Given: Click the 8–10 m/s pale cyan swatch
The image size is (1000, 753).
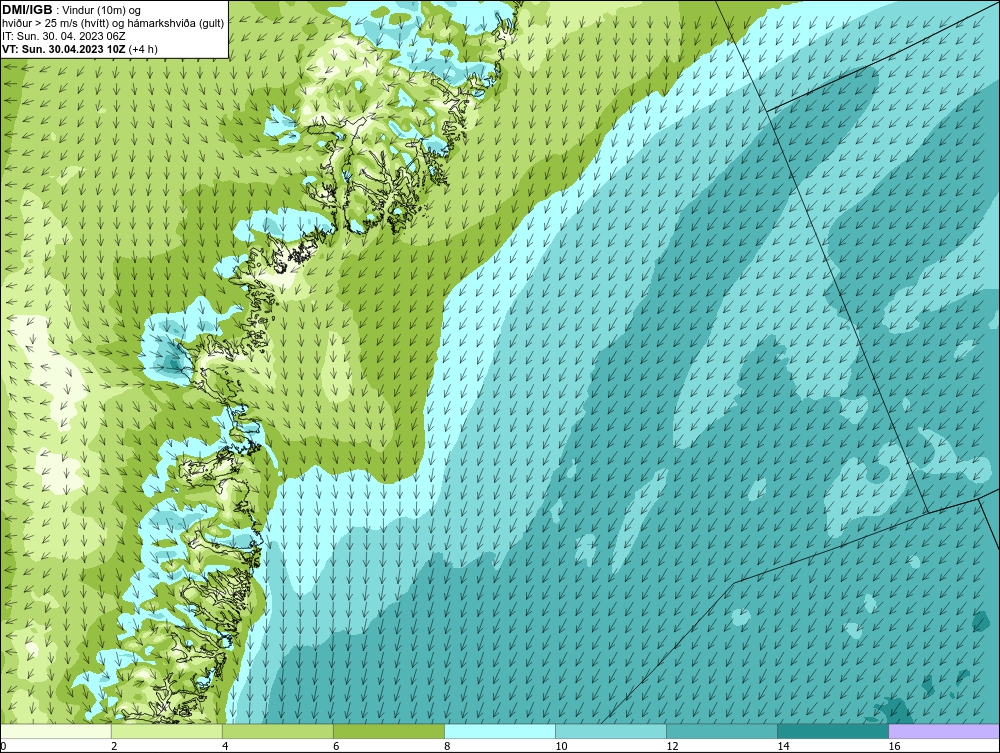Looking at the screenshot, I should (x=500, y=731).
